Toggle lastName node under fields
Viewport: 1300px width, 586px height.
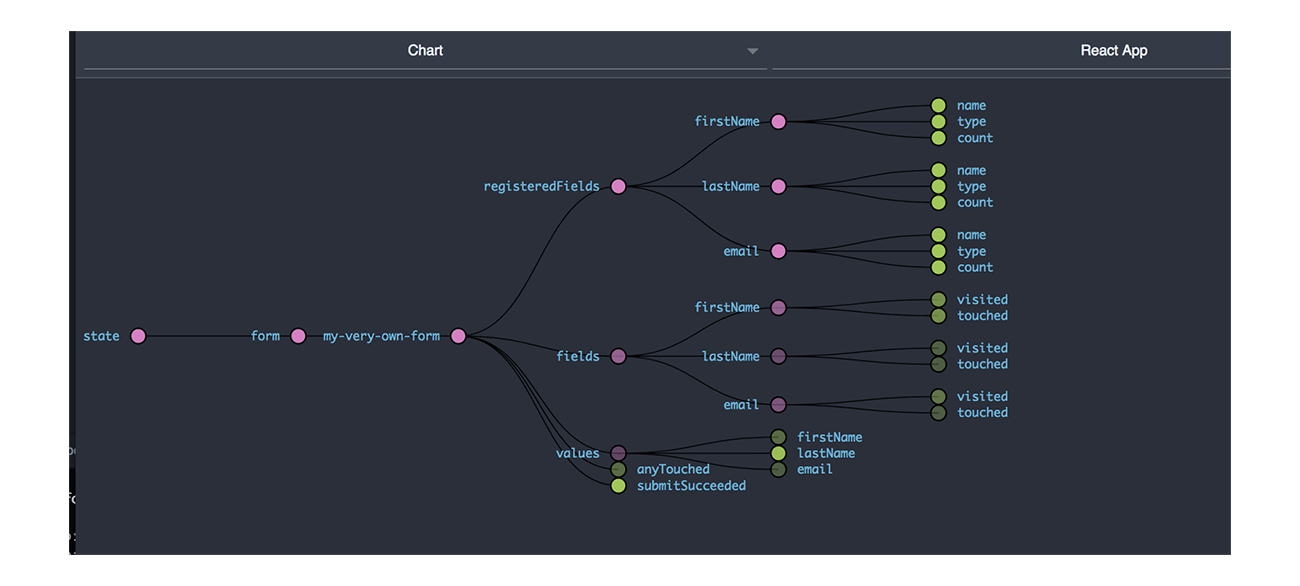tap(778, 356)
